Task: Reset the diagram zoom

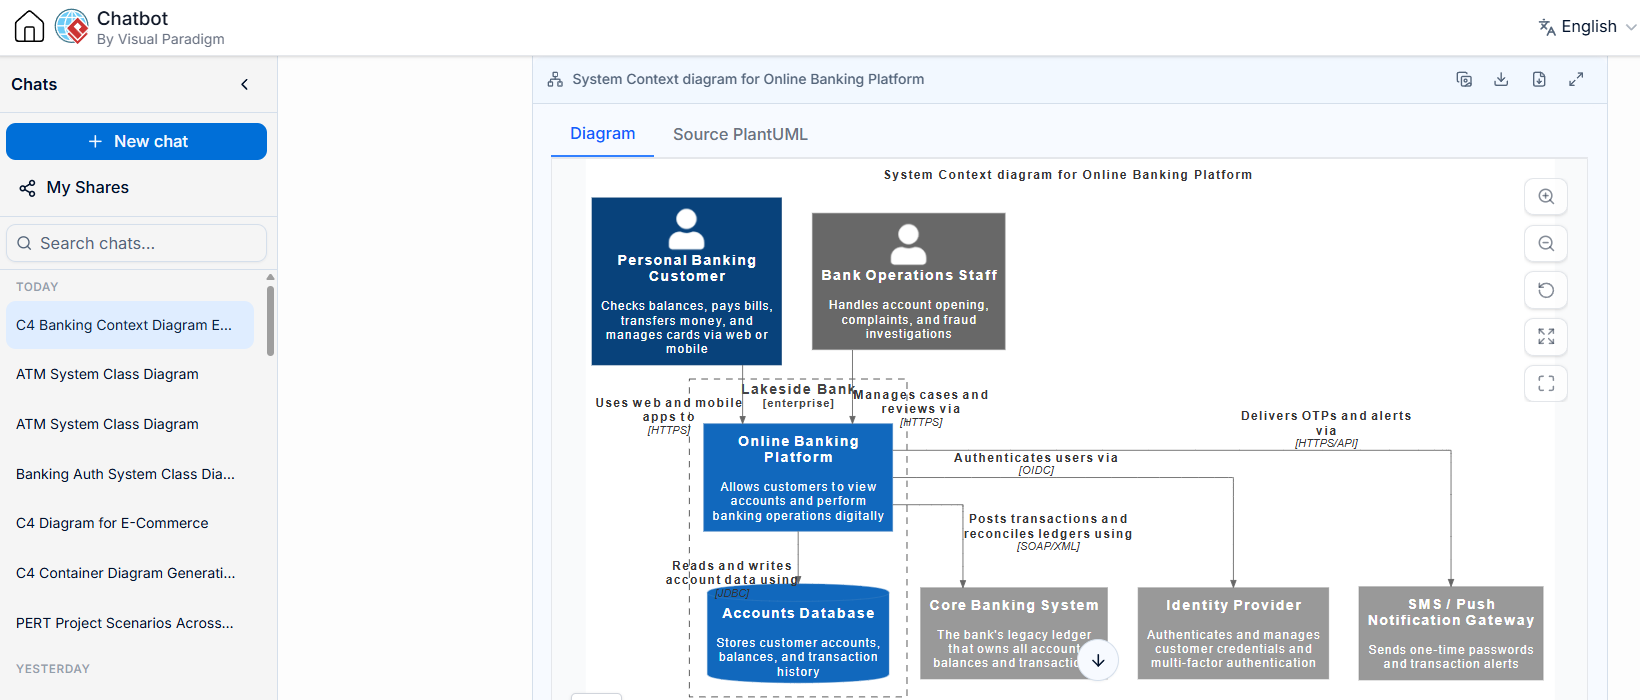Action: 1546,290
